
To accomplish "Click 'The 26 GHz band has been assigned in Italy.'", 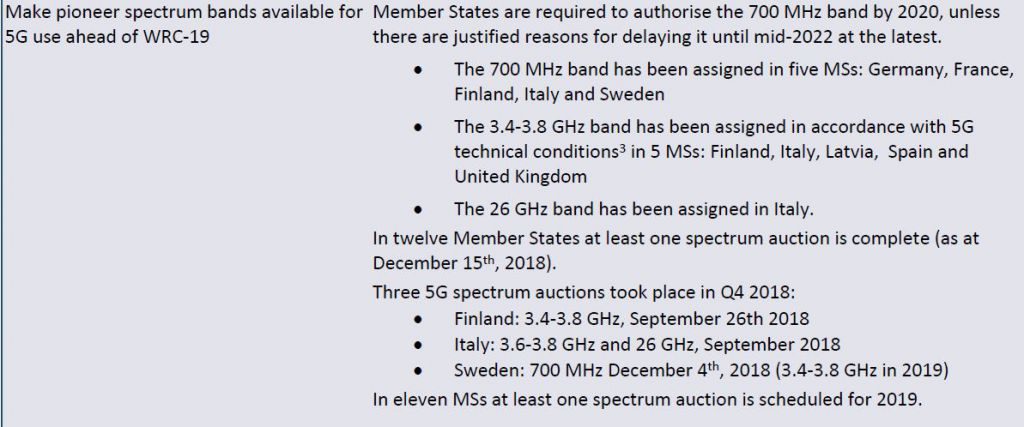I will [x=634, y=210].
